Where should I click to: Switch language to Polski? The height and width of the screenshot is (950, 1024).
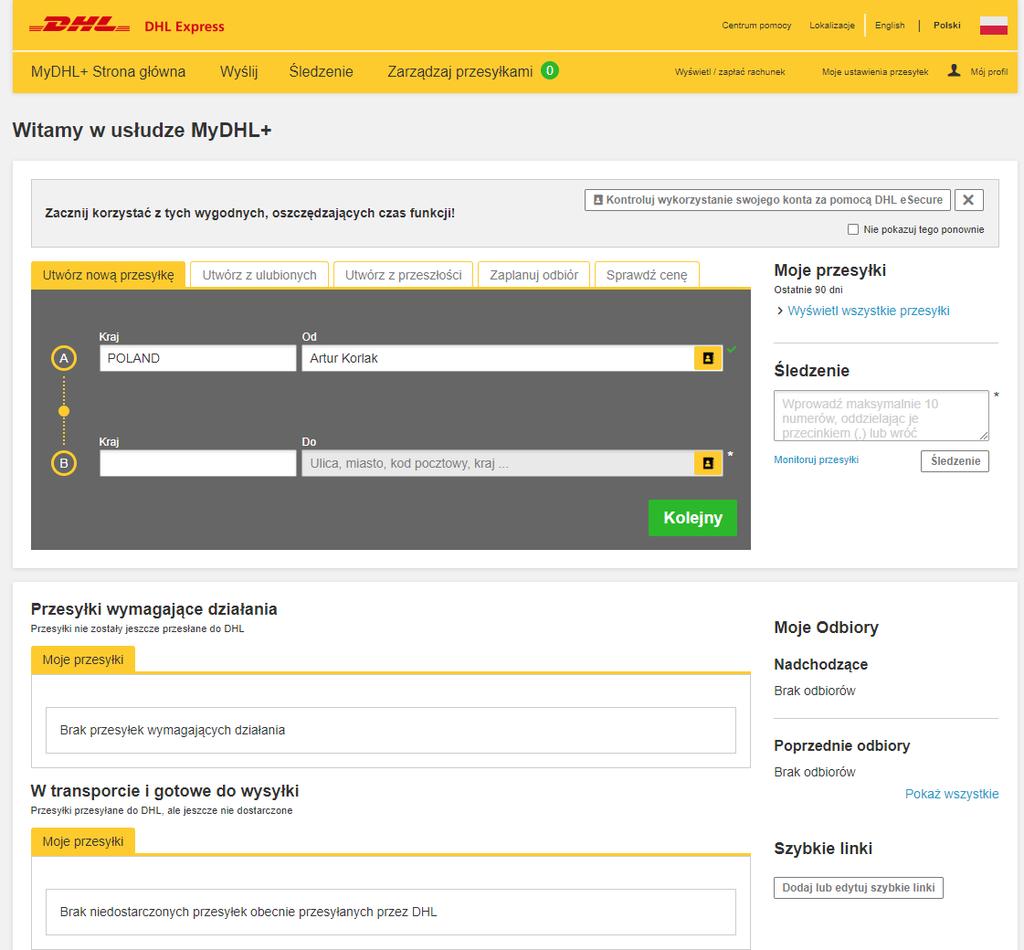pyautogui.click(x=946, y=25)
